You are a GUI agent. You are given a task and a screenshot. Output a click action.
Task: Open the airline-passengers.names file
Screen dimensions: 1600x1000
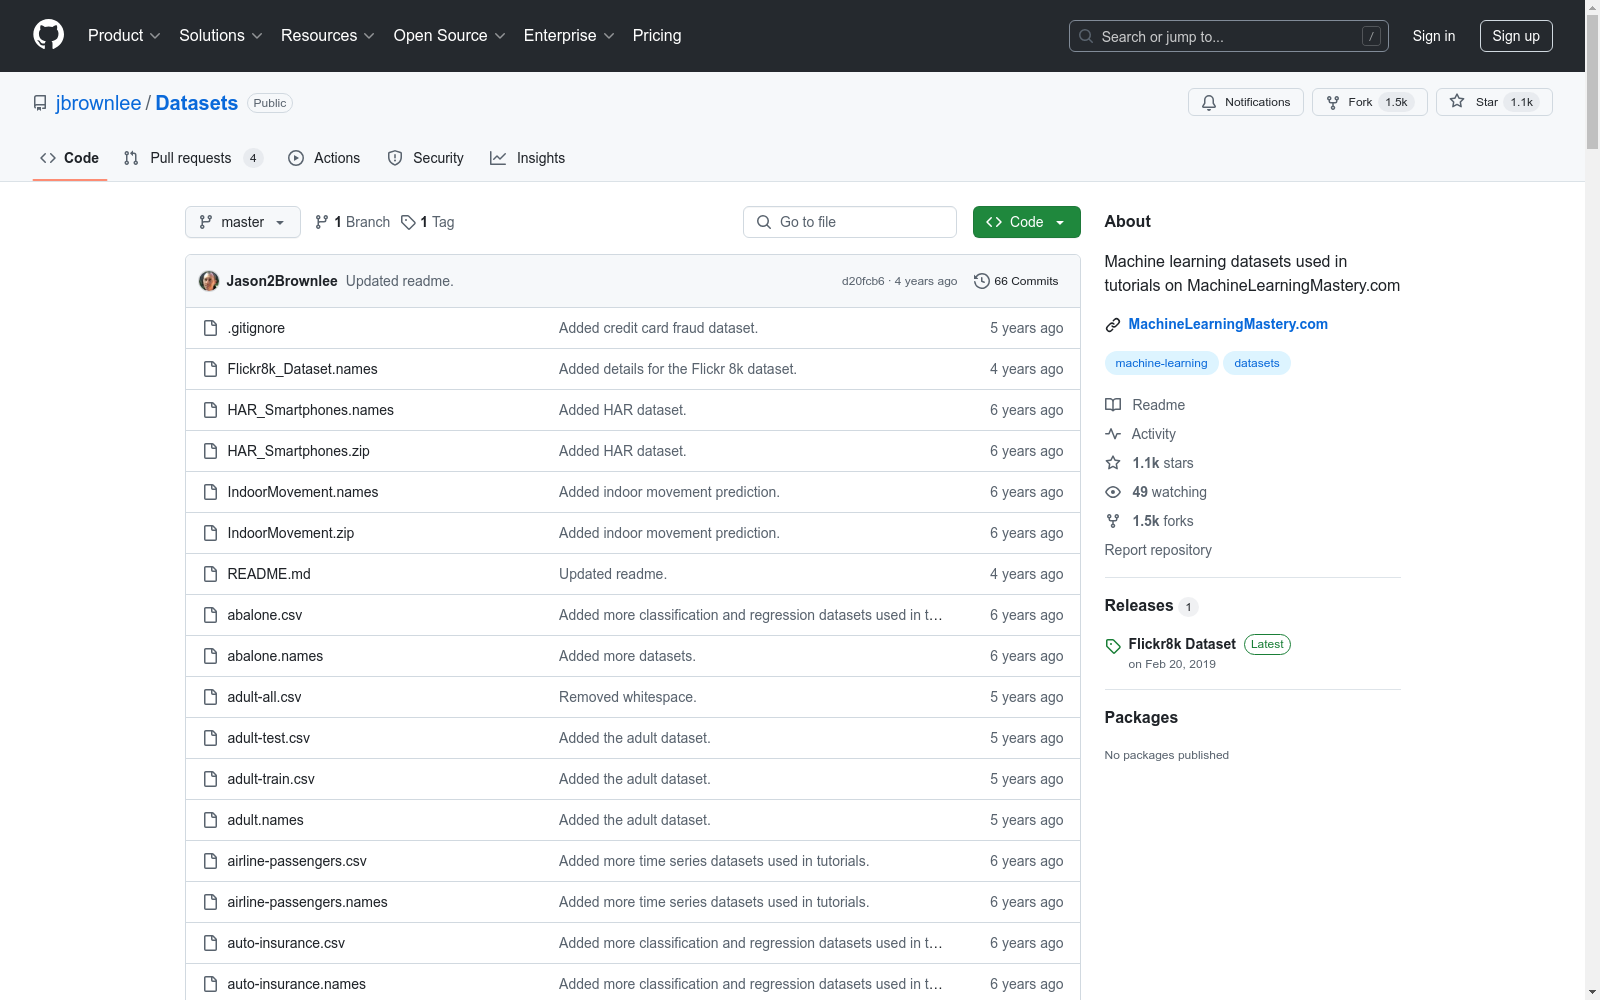[x=307, y=902]
